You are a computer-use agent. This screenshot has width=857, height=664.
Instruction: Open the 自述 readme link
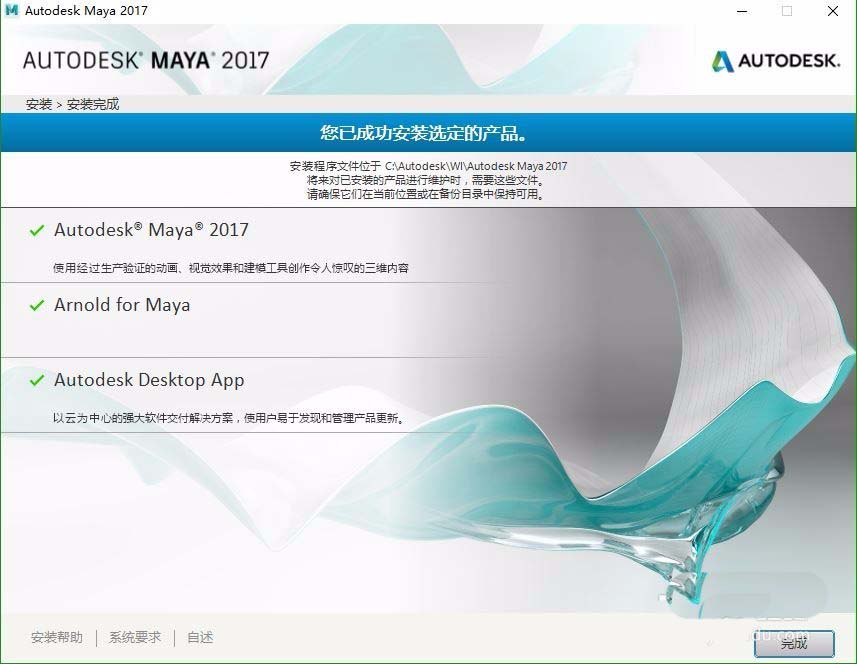pyautogui.click(x=200, y=637)
